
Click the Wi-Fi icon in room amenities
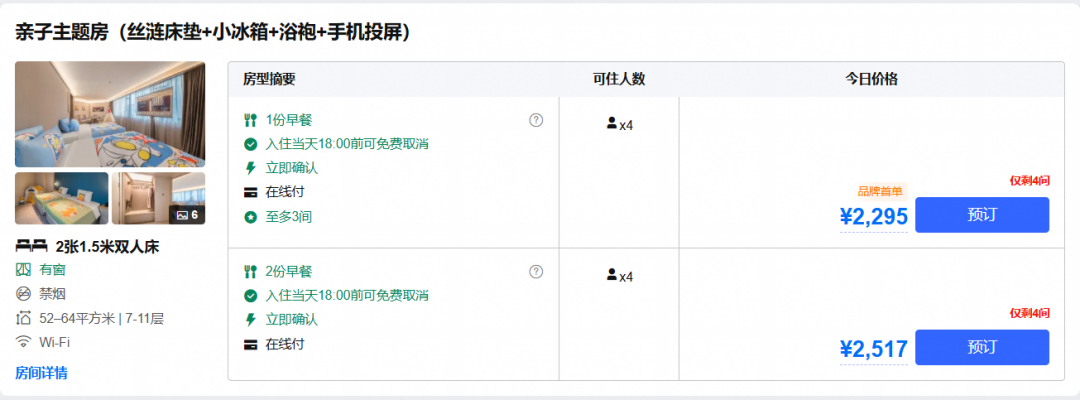(24, 342)
